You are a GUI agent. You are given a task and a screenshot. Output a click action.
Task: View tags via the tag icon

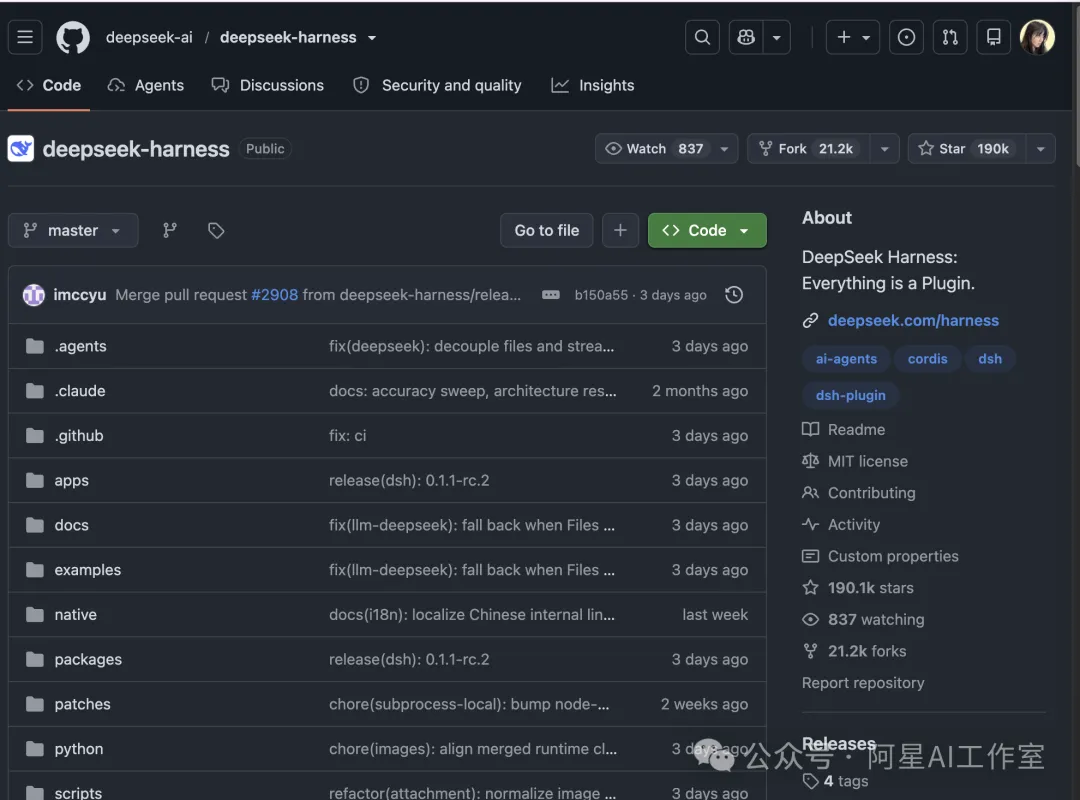pos(216,230)
